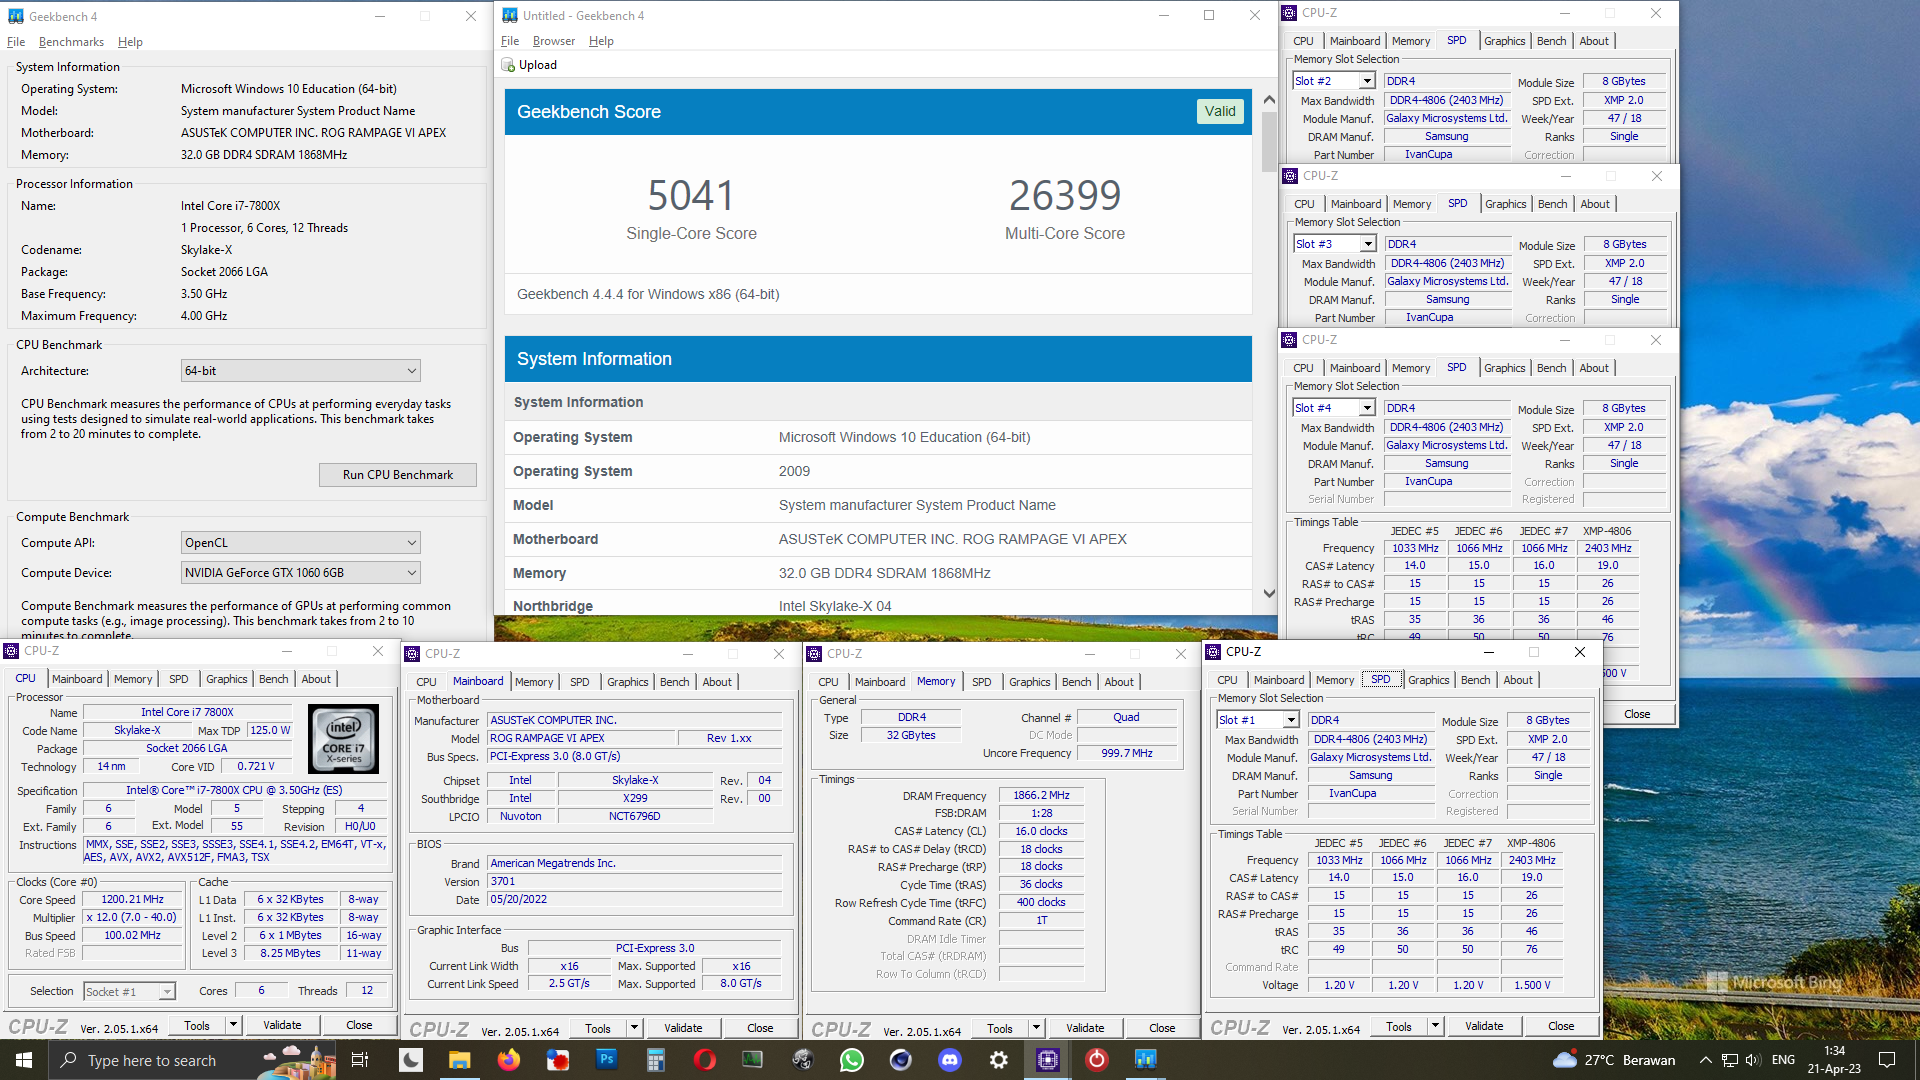Click the CPU-Z title icon of the Slot #2 window
This screenshot has width=1920, height=1080.
click(x=1290, y=13)
